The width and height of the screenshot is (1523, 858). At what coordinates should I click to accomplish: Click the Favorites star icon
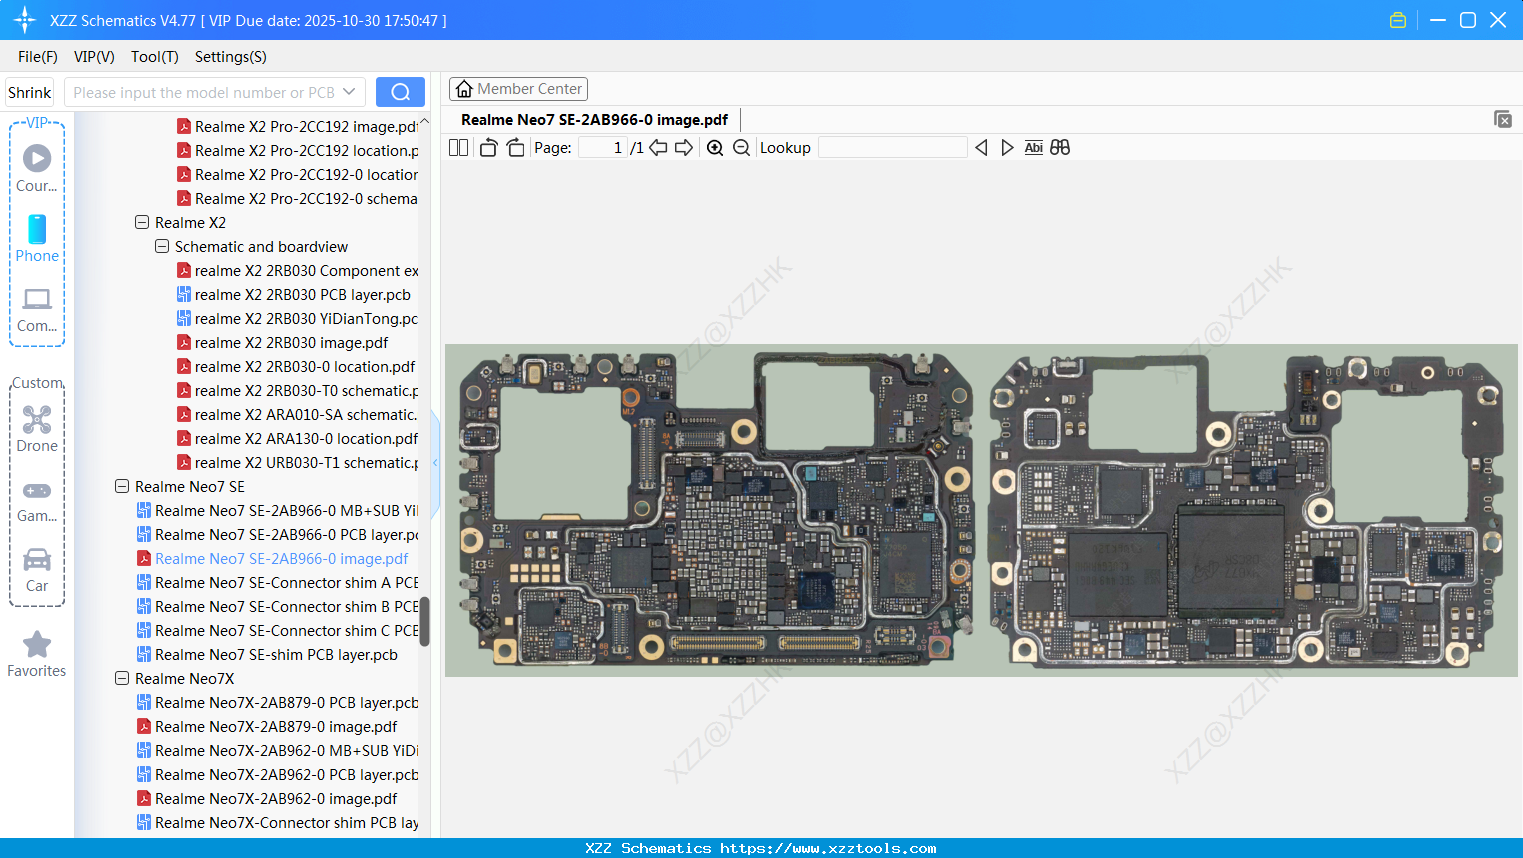click(36, 641)
